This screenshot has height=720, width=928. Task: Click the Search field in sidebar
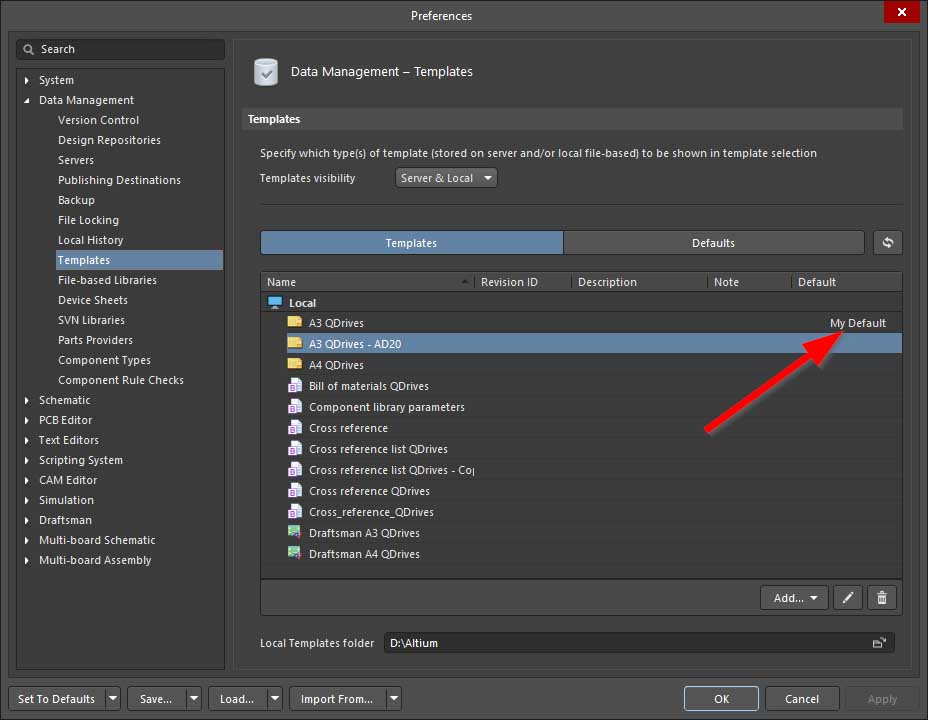[x=120, y=49]
